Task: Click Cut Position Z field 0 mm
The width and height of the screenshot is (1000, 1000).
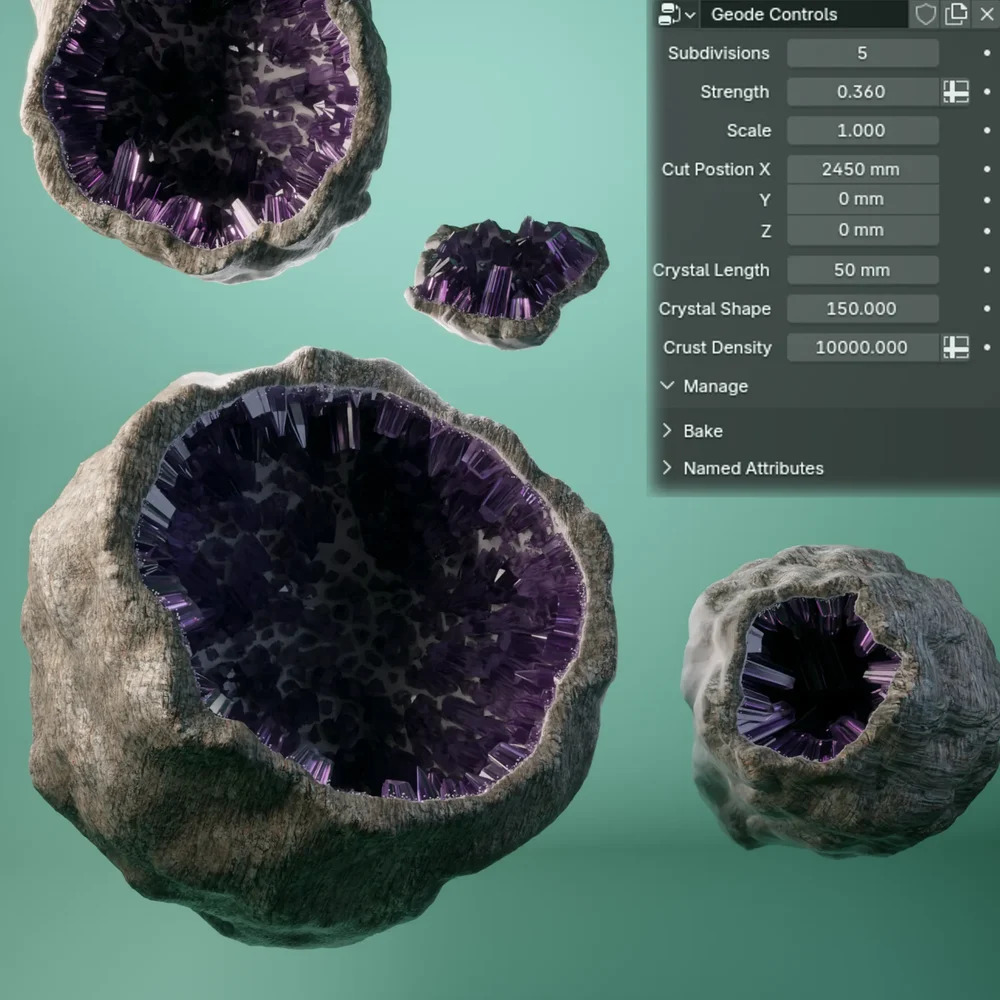Action: [862, 230]
